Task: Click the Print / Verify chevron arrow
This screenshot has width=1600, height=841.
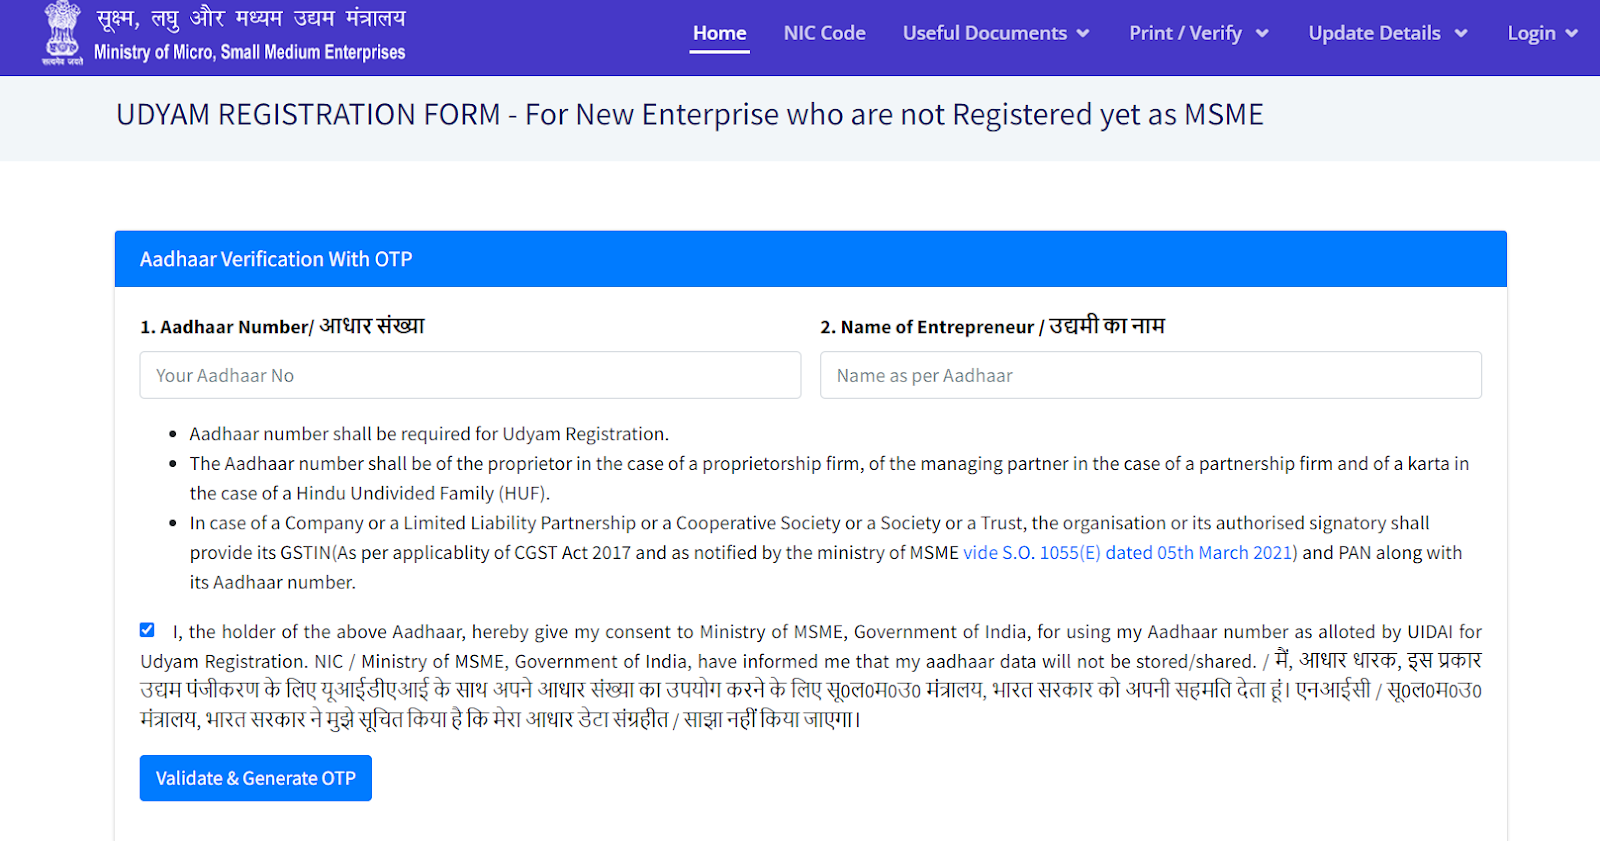Action: point(1262,34)
